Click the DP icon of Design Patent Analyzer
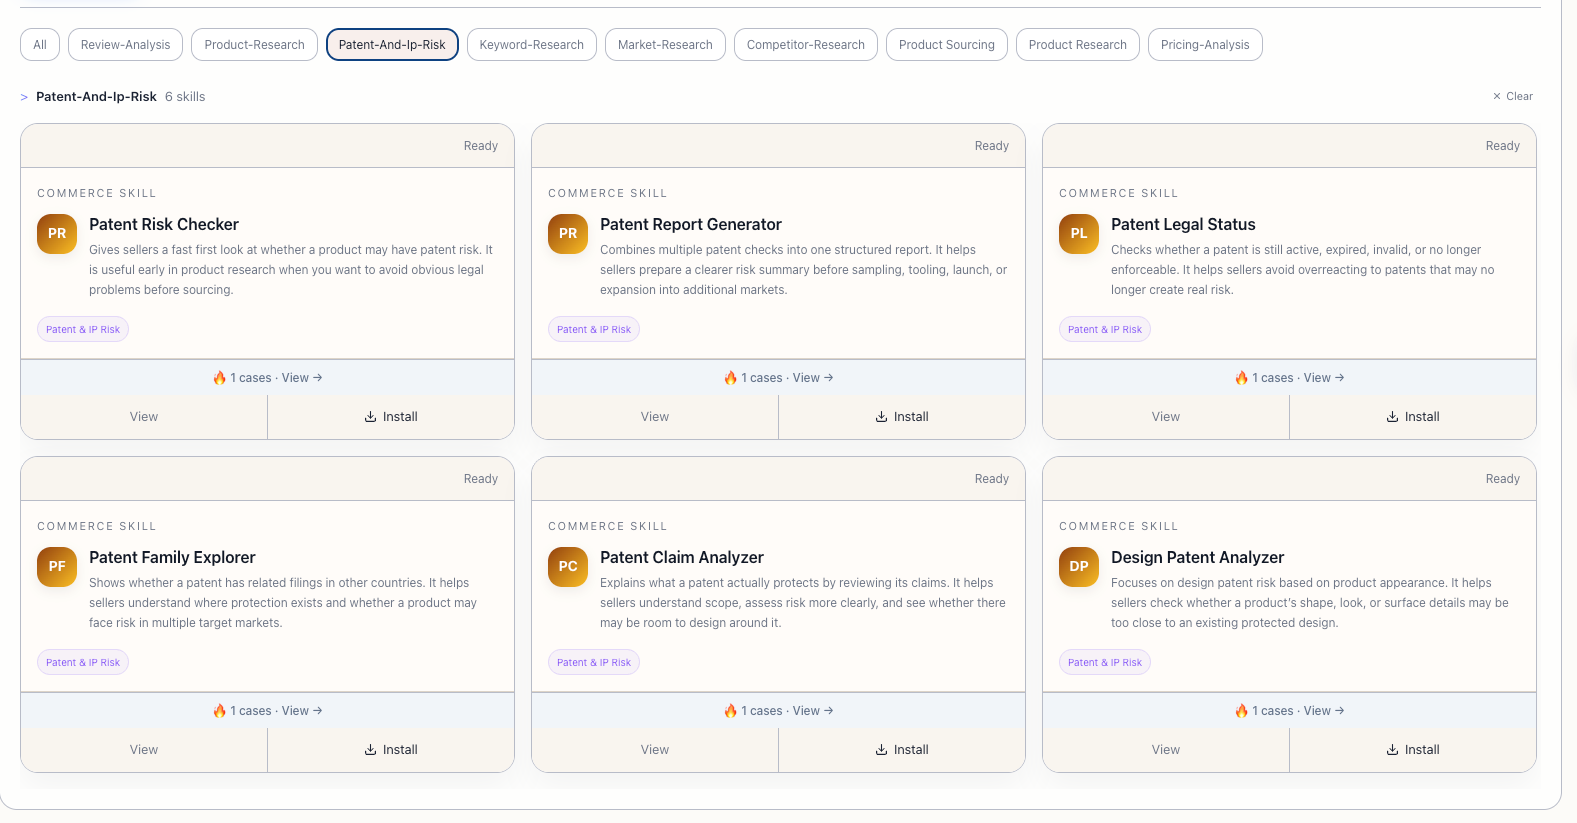Image resolution: width=1577 pixels, height=823 pixels. tap(1079, 566)
